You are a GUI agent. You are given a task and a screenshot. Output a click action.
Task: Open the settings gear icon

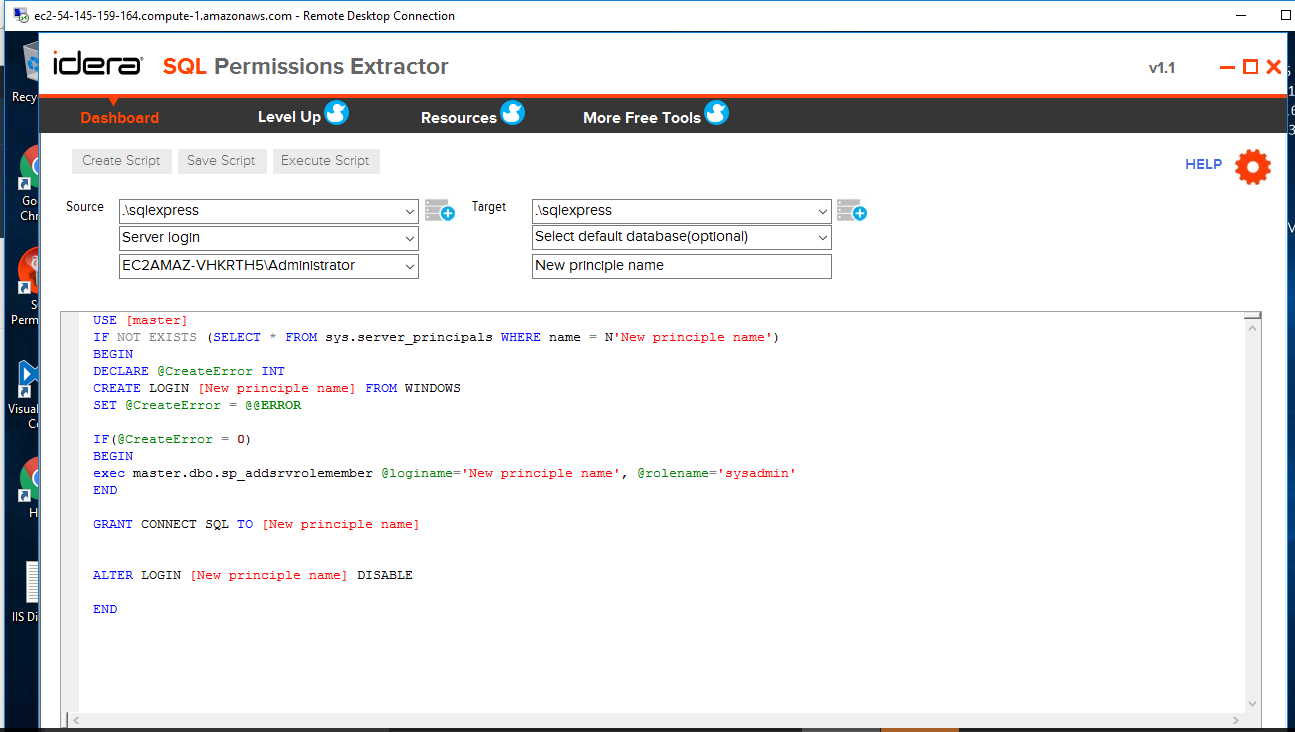[1252, 166]
